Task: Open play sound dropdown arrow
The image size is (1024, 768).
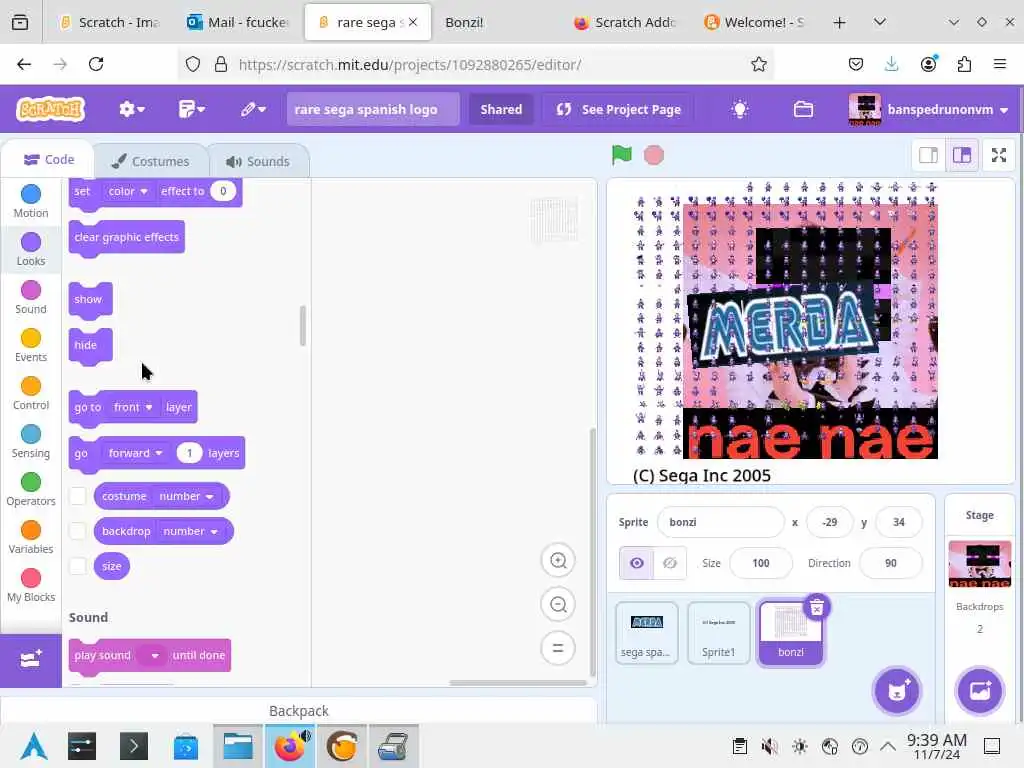Action: [x=155, y=655]
